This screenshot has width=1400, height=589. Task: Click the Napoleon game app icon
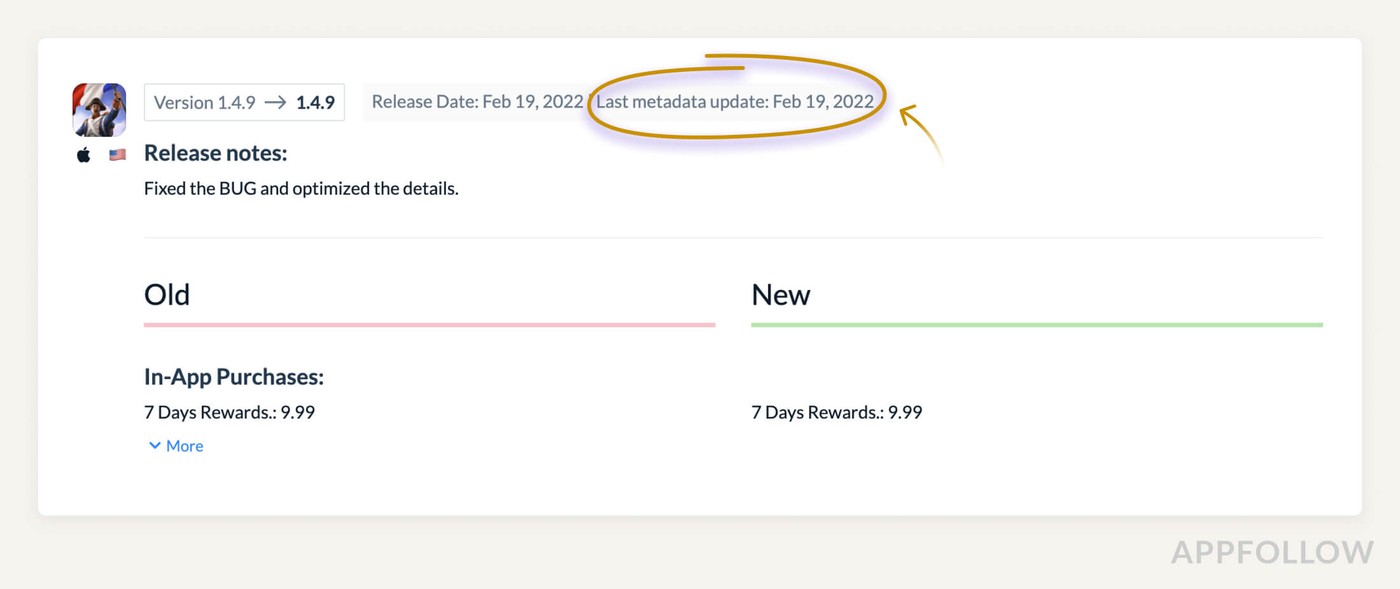[x=99, y=109]
